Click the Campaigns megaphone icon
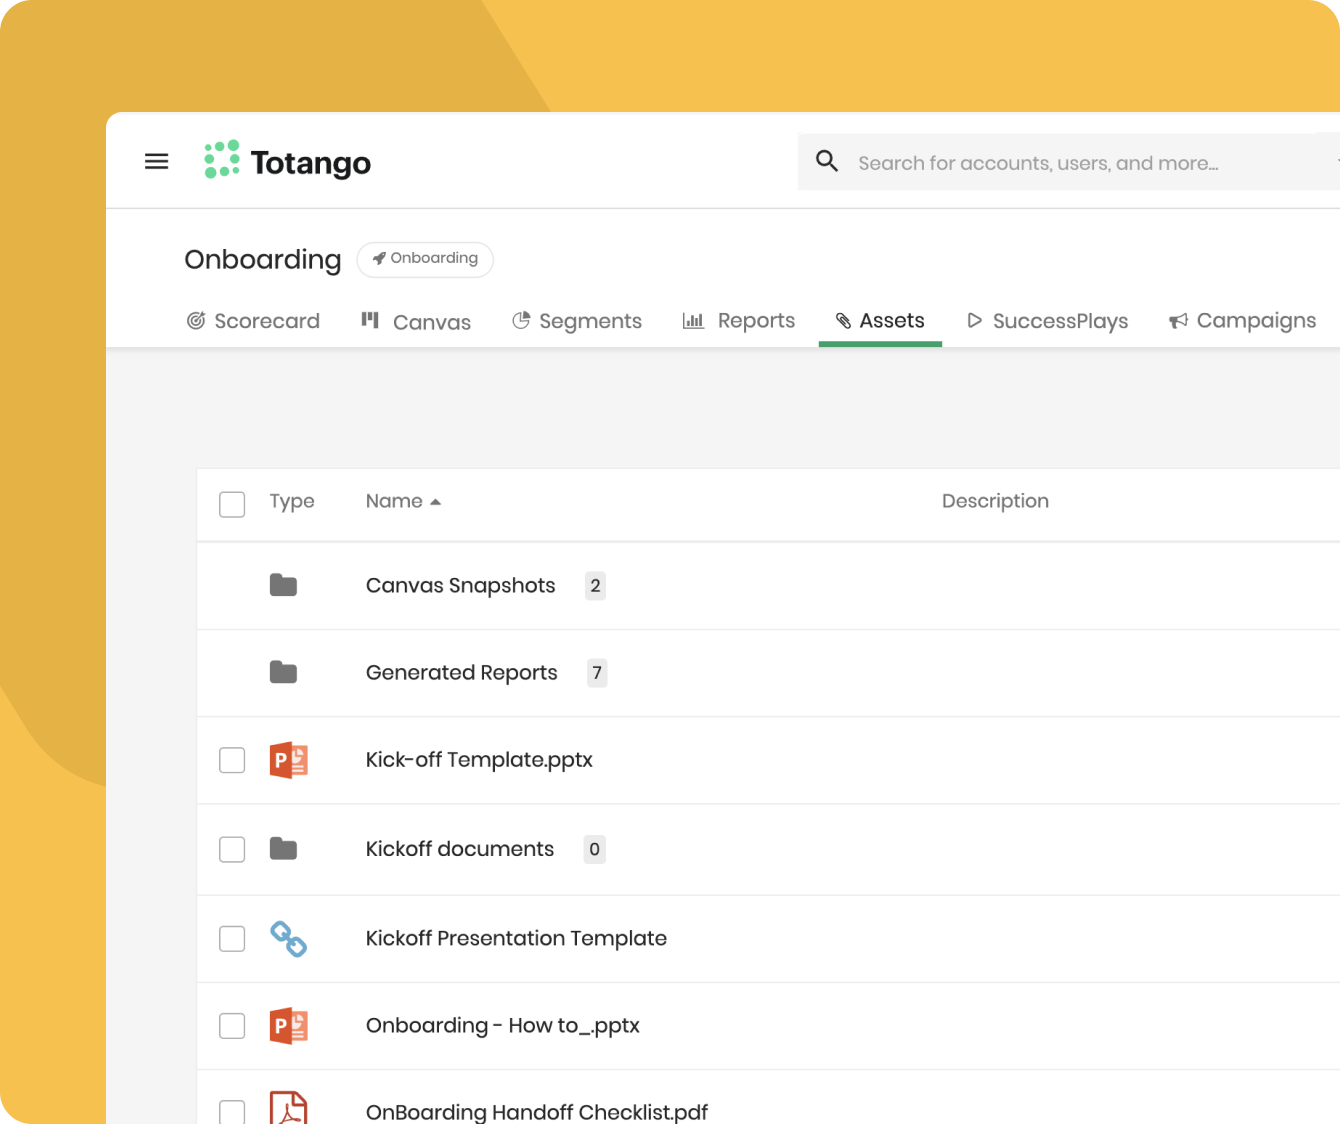 pos(1178,321)
